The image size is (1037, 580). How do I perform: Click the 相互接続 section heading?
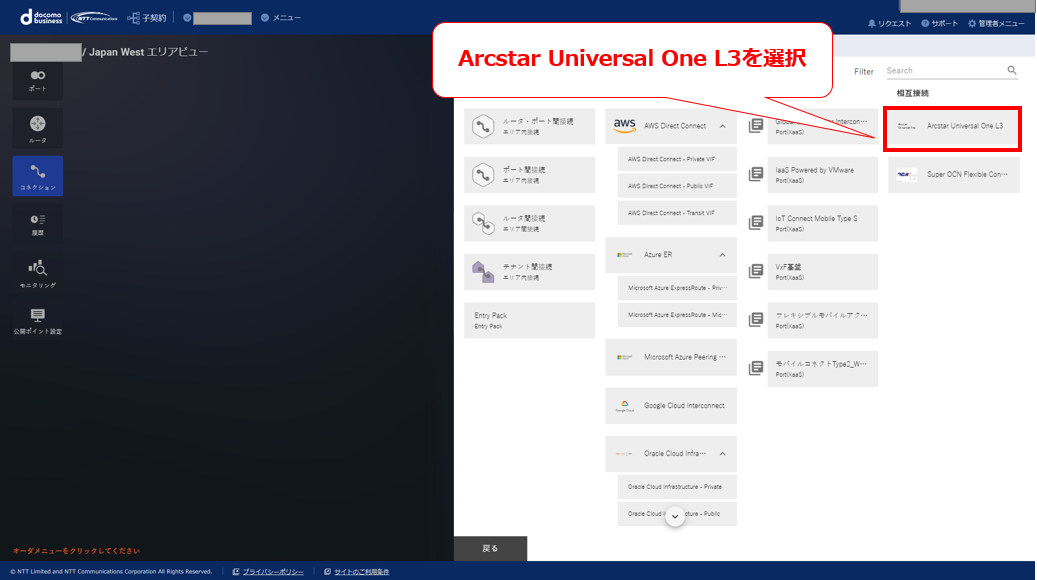tap(913, 93)
